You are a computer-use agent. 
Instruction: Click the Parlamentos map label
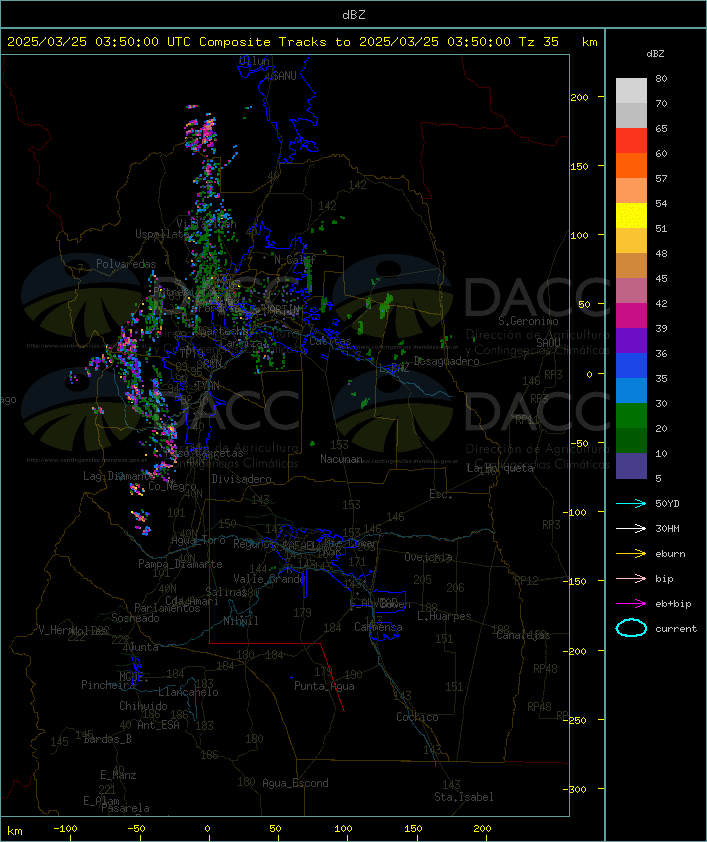[167, 608]
